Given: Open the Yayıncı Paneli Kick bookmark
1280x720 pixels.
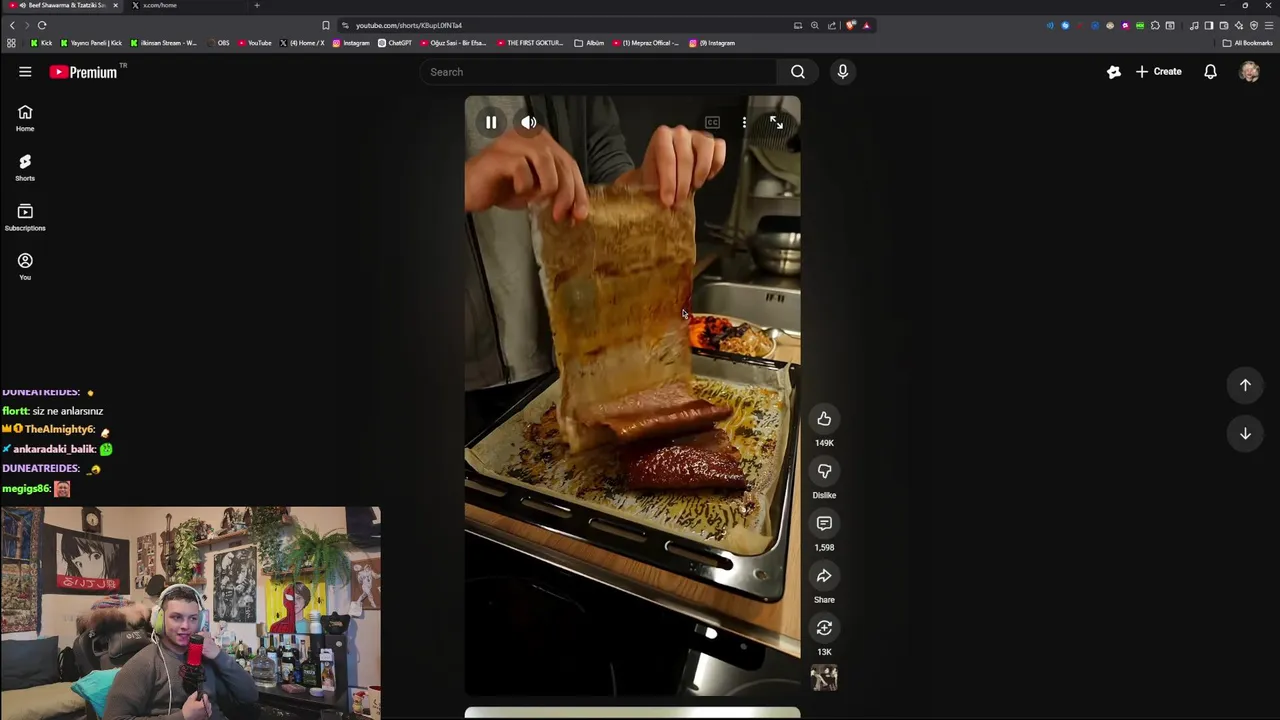Looking at the screenshot, I should point(92,43).
